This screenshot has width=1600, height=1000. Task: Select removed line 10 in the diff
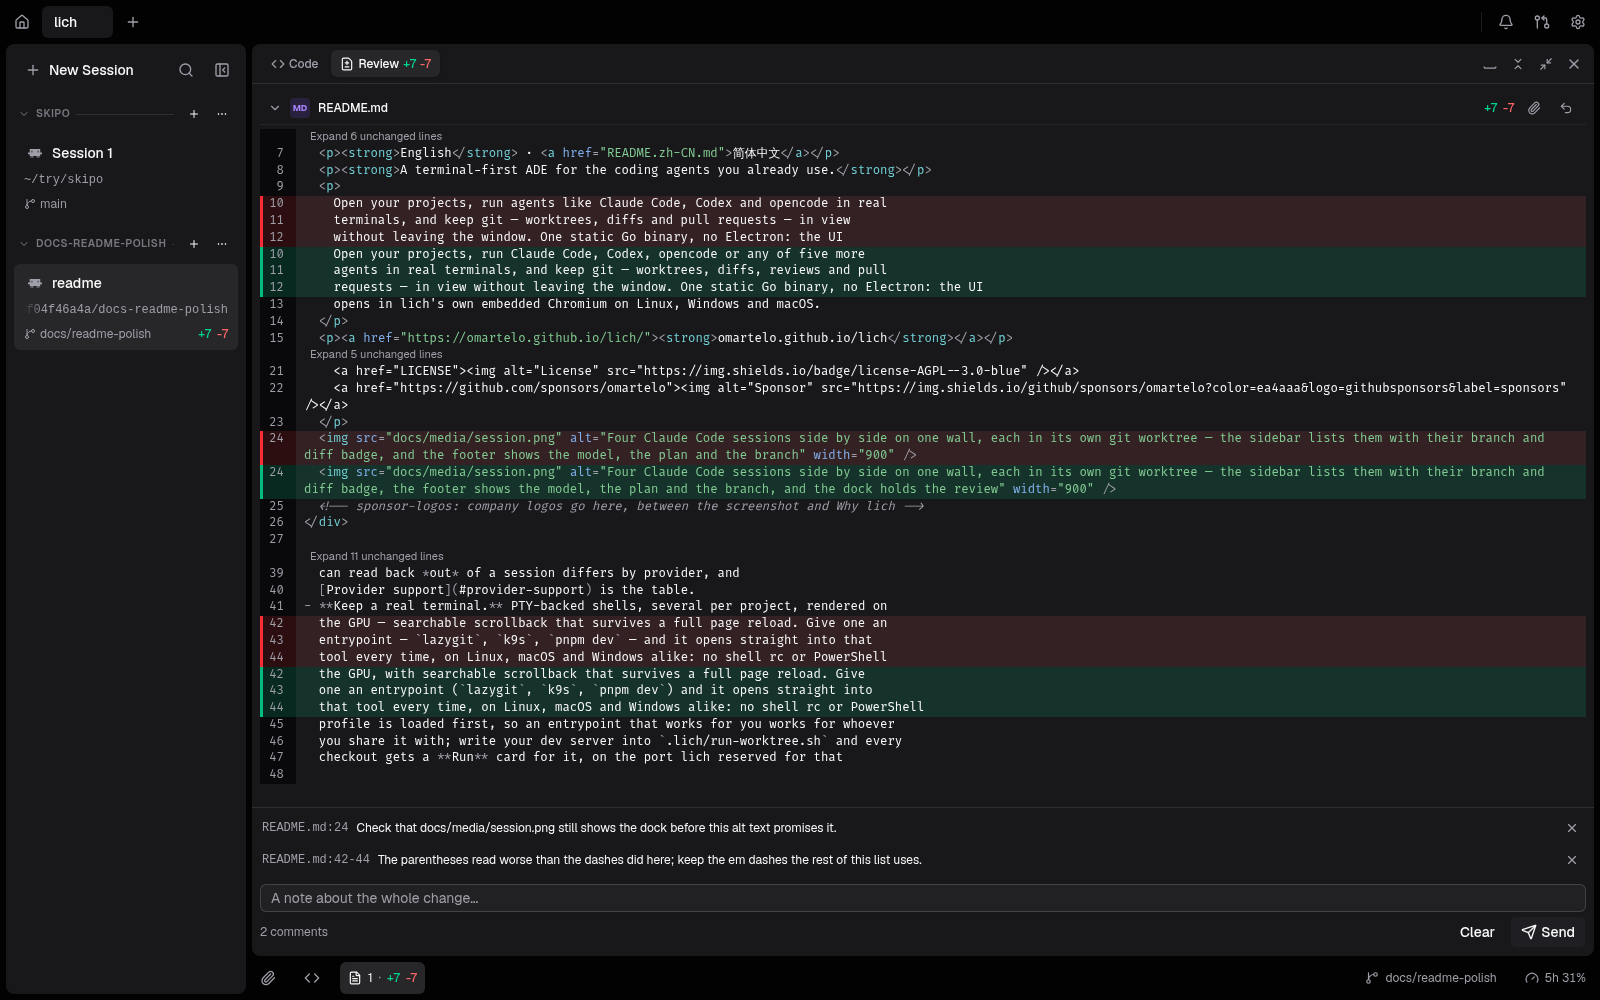coord(925,203)
